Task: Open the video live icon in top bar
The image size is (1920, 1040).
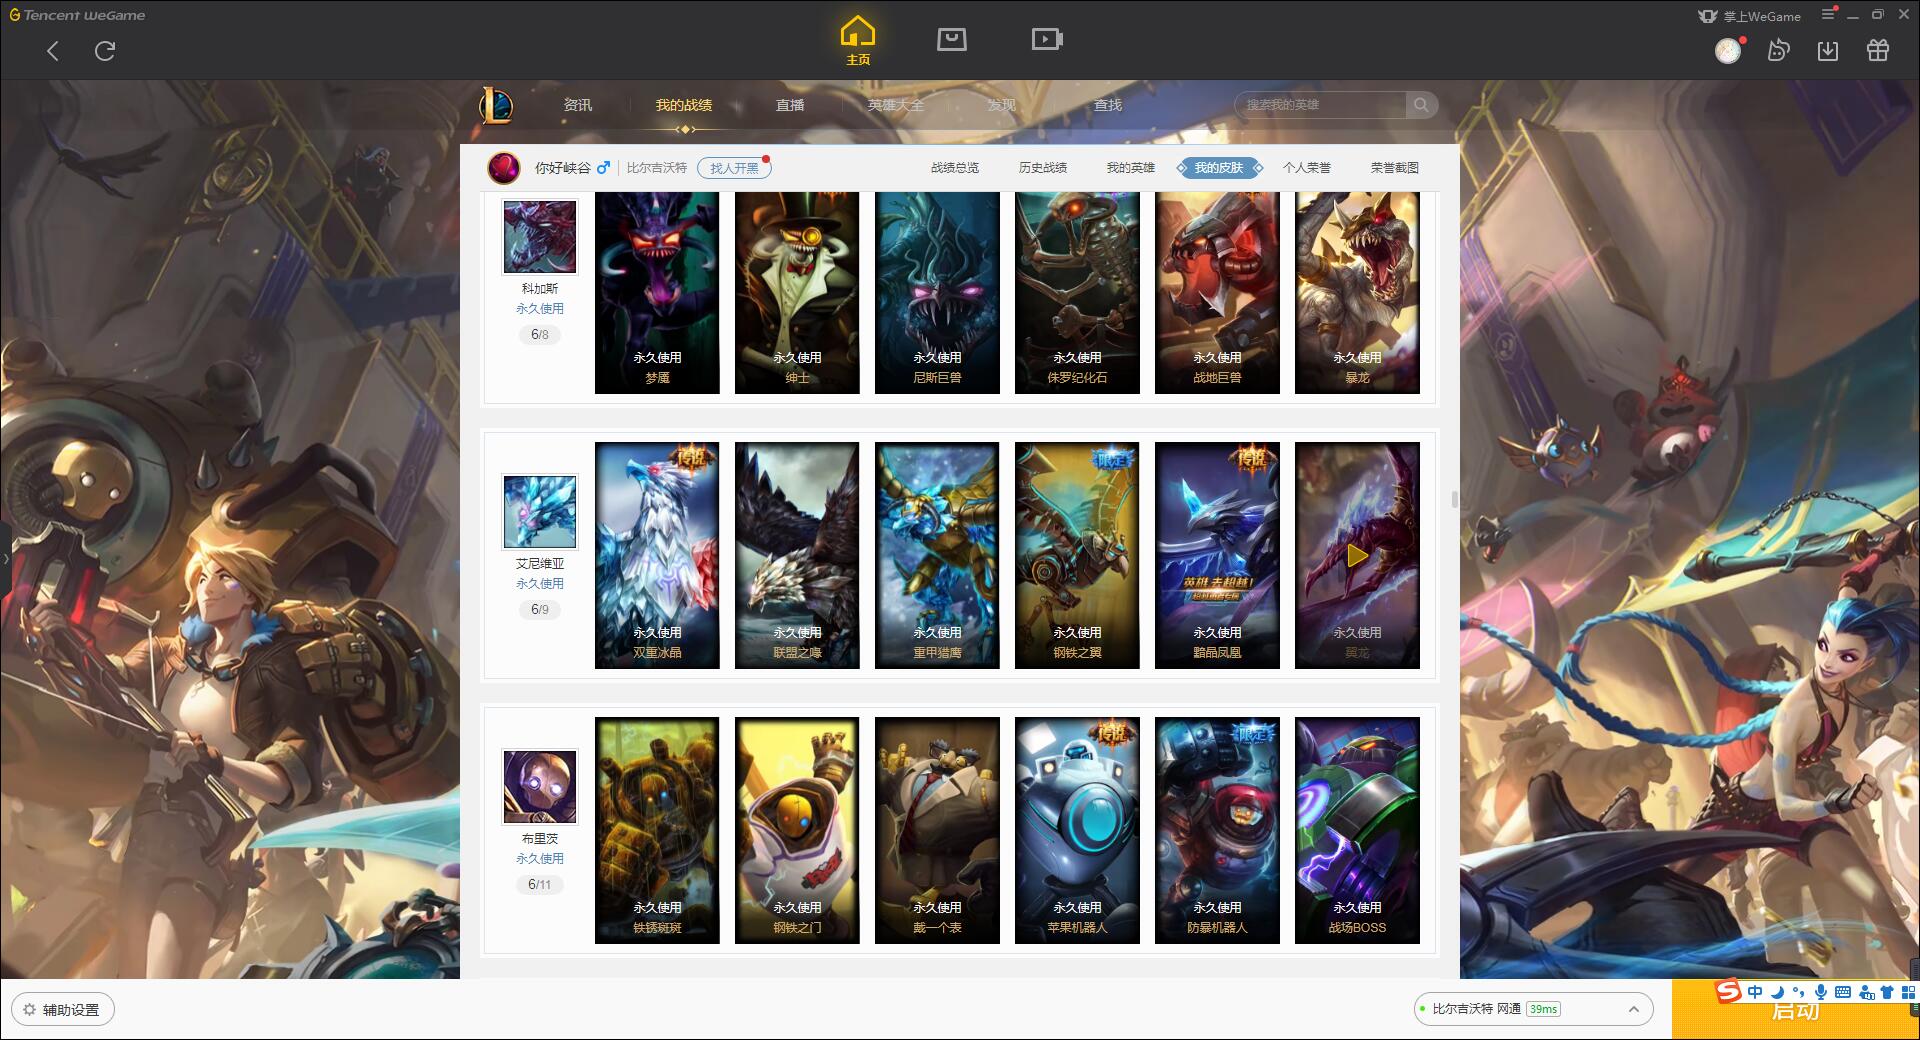Action: click(1047, 39)
